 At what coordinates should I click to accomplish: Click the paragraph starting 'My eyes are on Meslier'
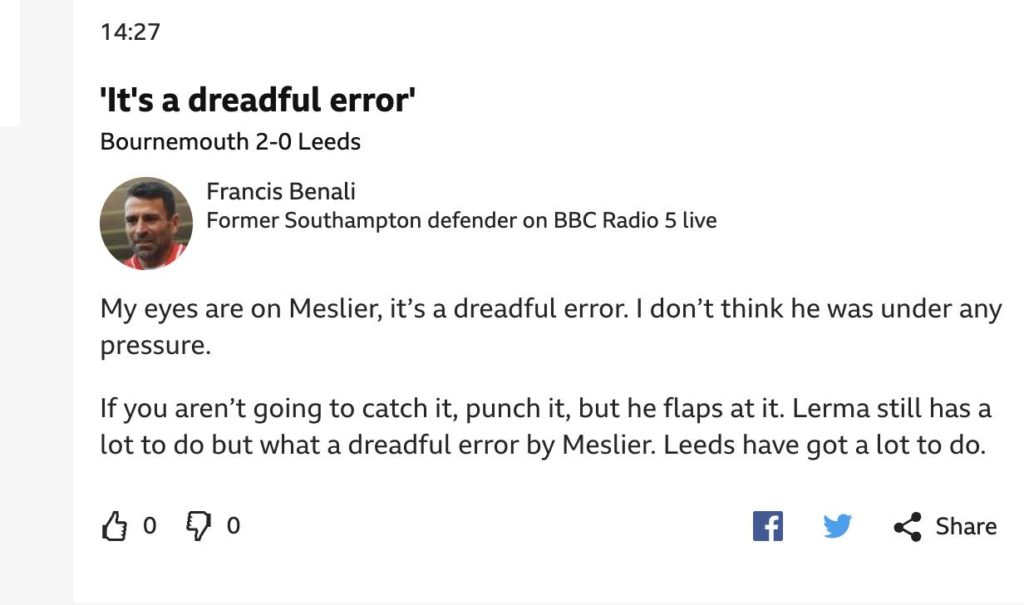tap(551, 327)
